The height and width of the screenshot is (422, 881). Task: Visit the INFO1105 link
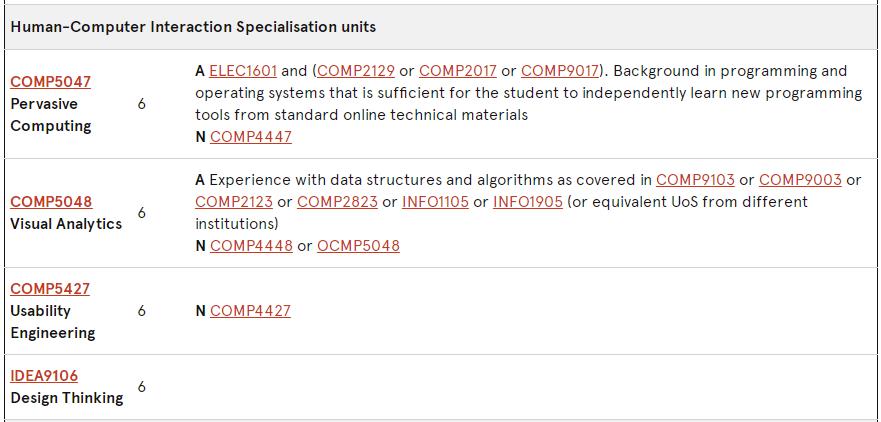pyautogui.click(x=435, y=202)
